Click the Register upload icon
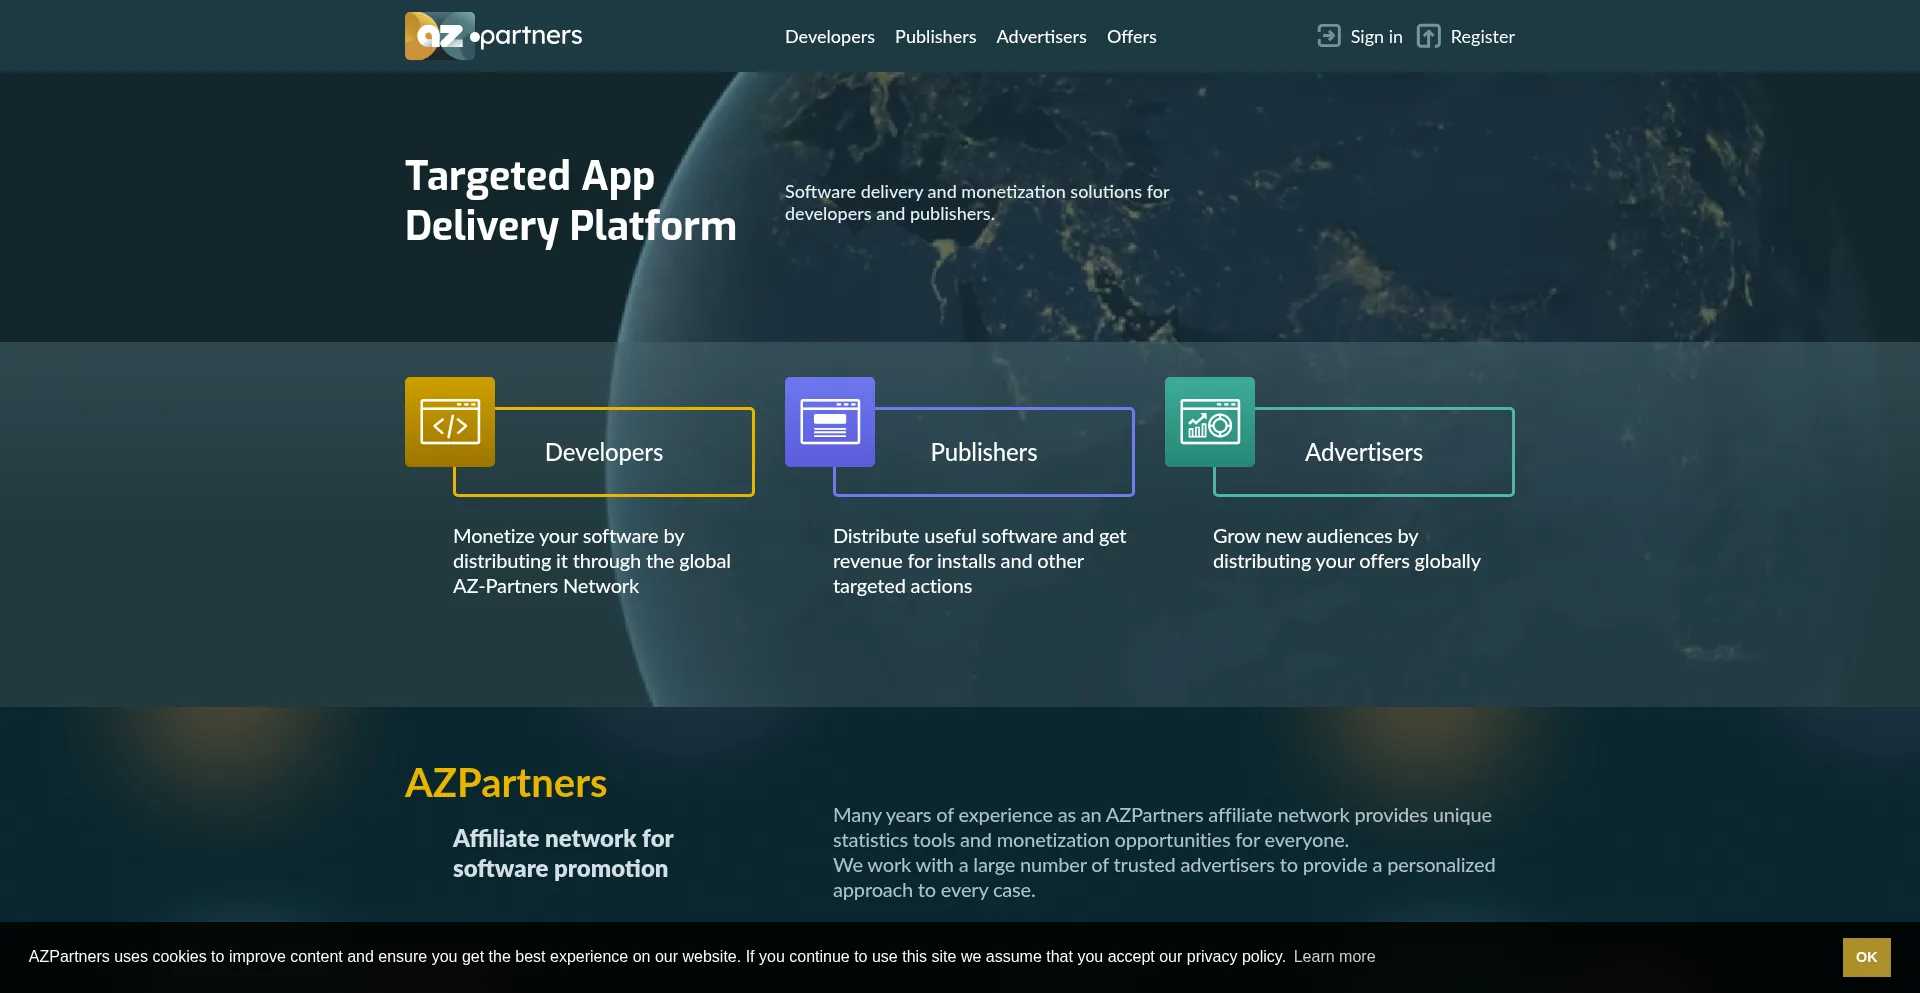This screenshot has height=993, width=1920. coord(1429,36)
